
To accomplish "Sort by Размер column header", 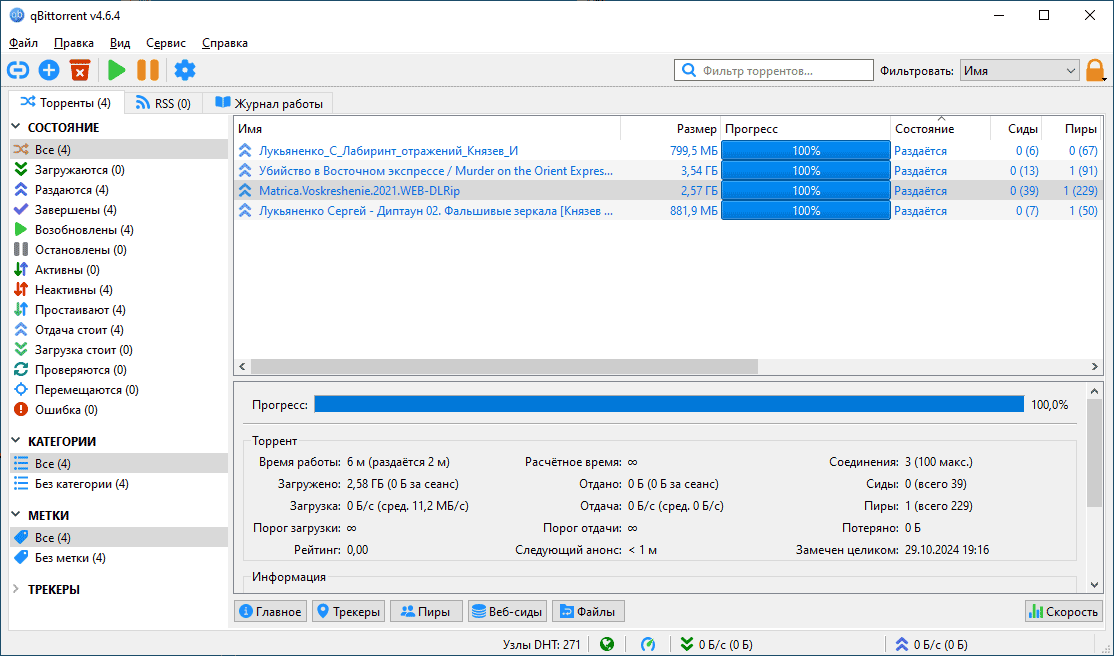I will pyautogui.click(x=671, y=129).
